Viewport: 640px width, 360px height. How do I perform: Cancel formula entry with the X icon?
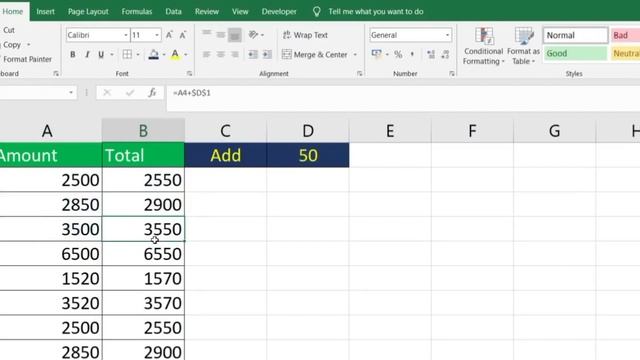point(107,93)
